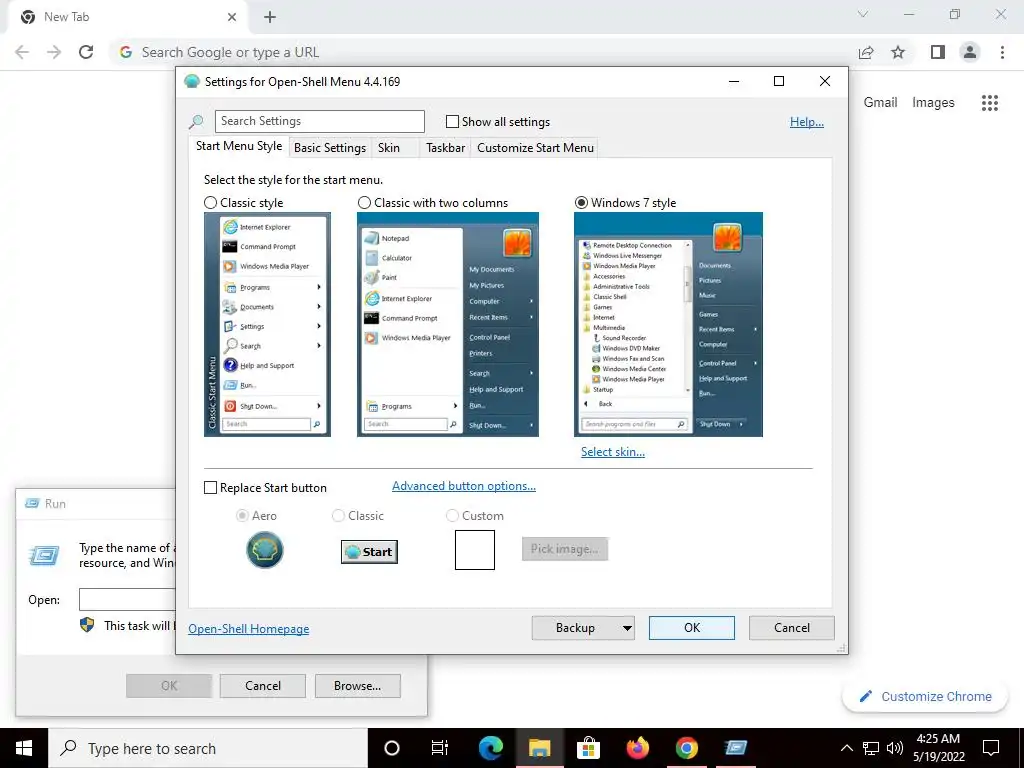Click the search magnifier icon in Open-Shell settings
Image resolution: width=1024 pixels, height=768 pixels.
196,122
